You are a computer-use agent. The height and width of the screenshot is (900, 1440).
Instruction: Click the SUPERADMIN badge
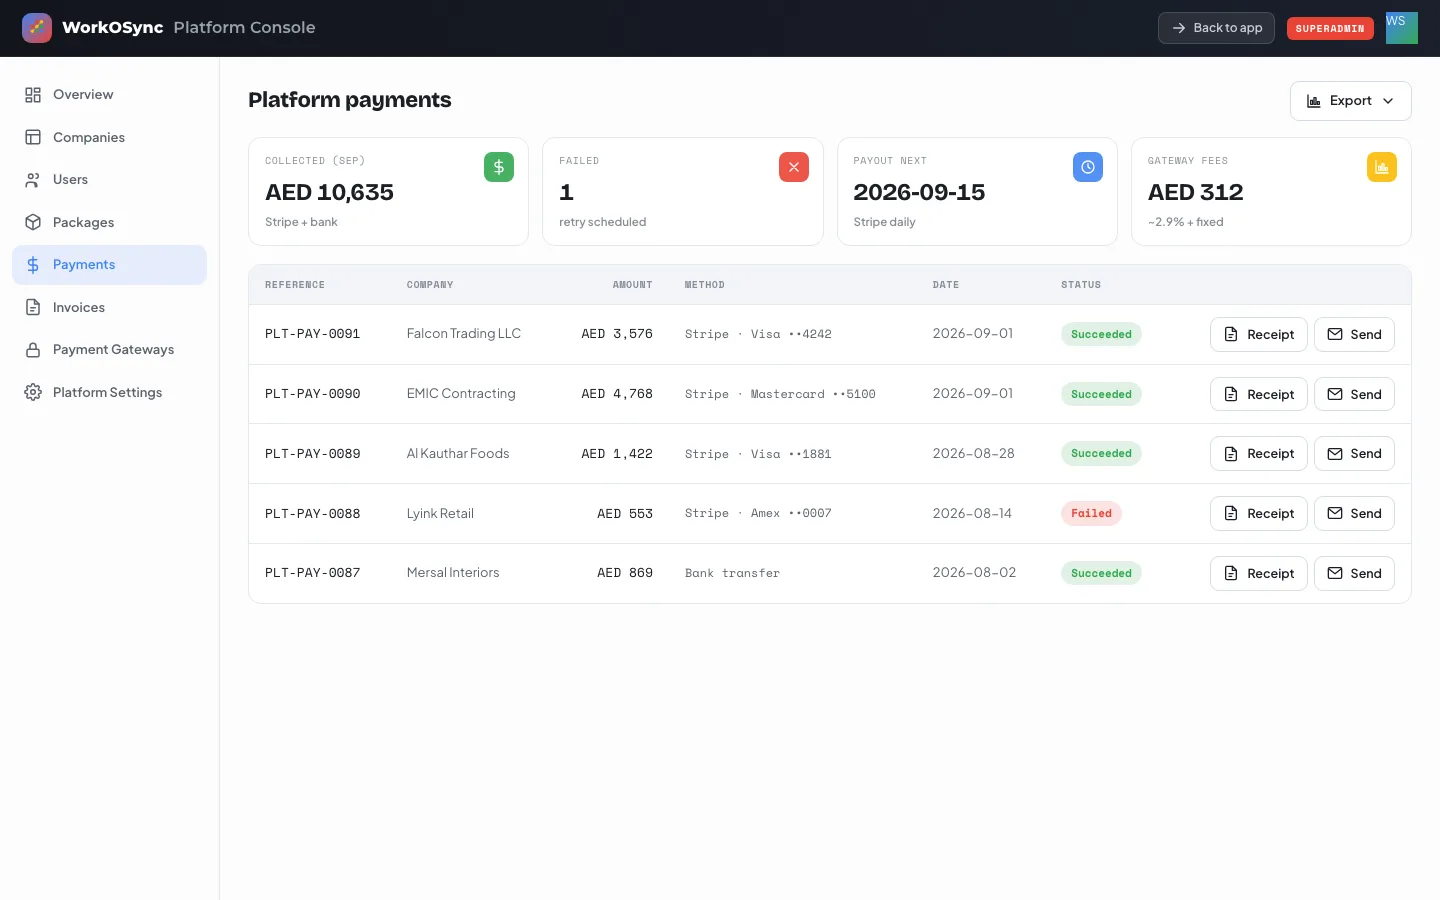pyautogui.click(x=1330, y=28)
